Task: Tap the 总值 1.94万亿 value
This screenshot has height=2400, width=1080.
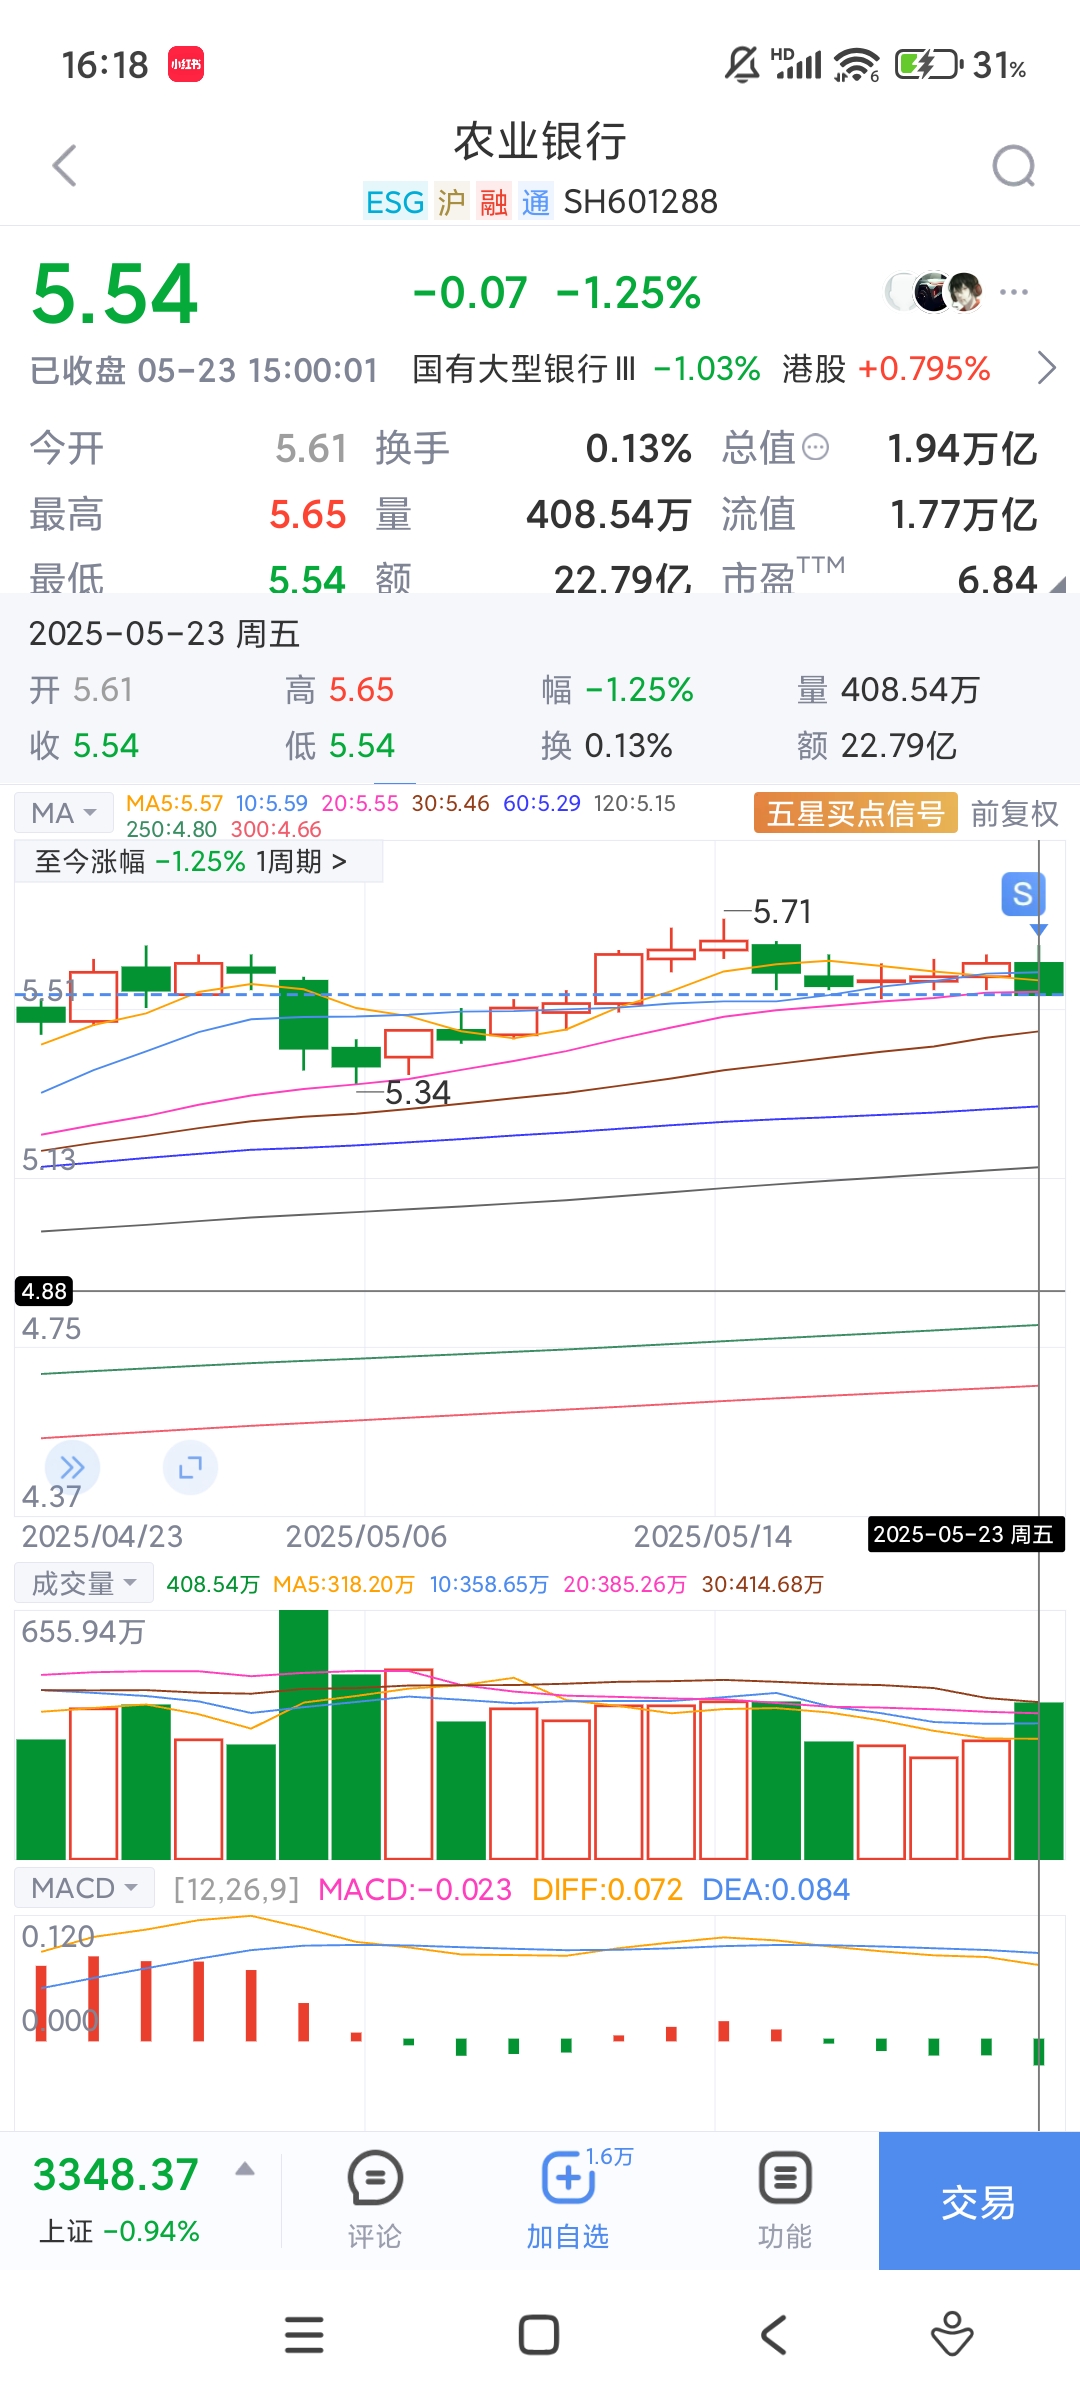Action: [962, 448]
